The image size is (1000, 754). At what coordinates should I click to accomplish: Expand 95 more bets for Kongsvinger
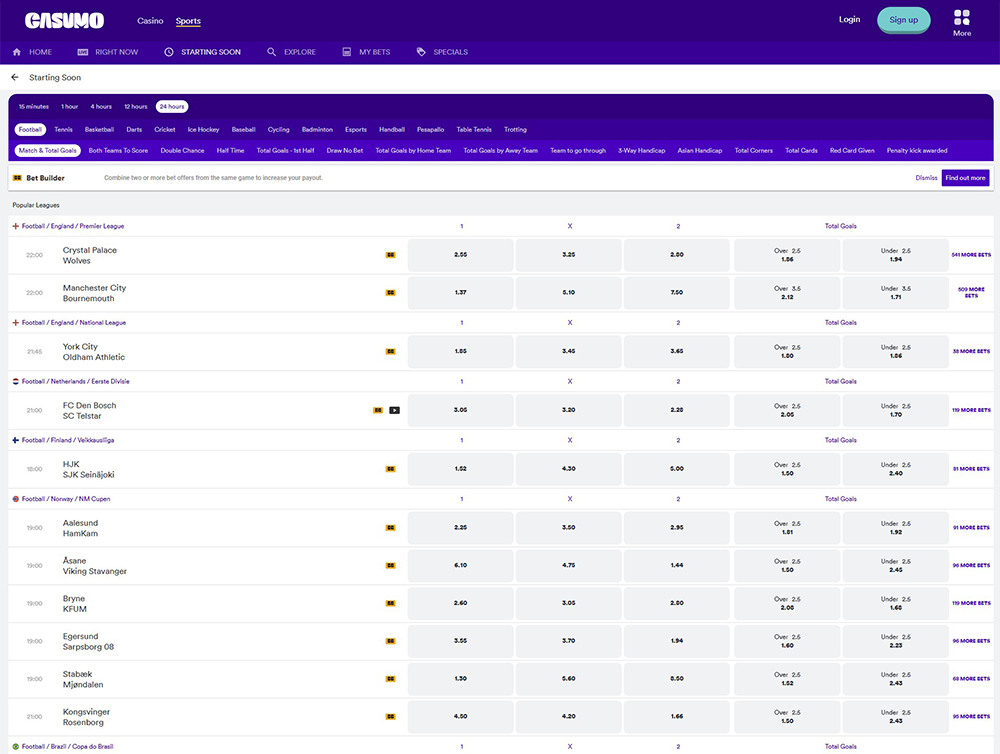click(x=971, y=716)
